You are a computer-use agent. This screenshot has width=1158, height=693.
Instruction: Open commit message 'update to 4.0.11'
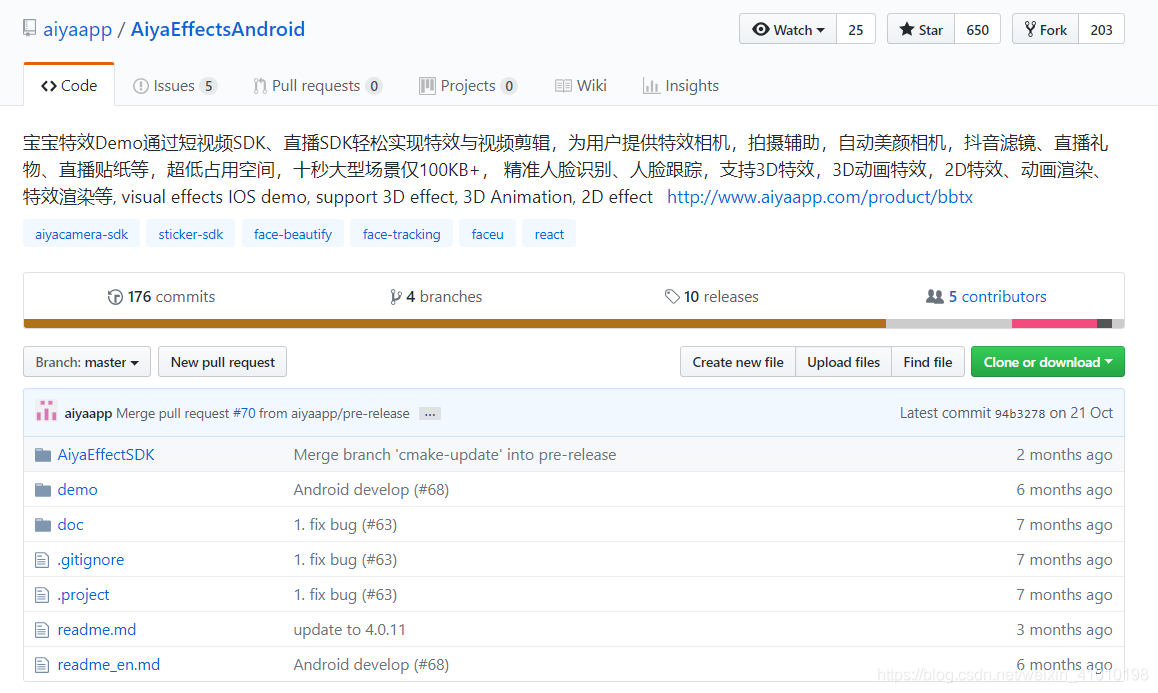349,630
